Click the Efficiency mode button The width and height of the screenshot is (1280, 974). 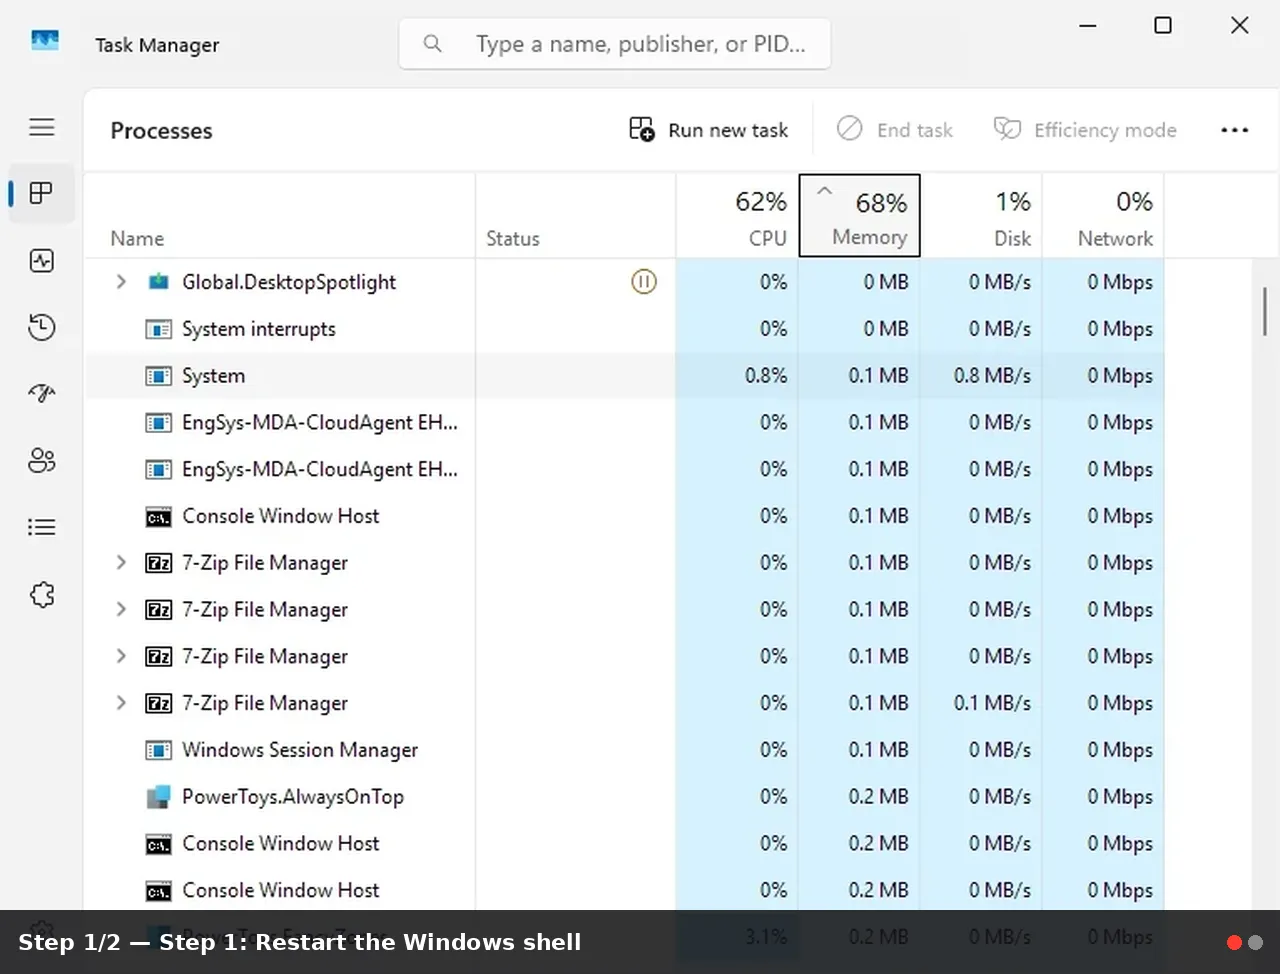coord(1085,130)
